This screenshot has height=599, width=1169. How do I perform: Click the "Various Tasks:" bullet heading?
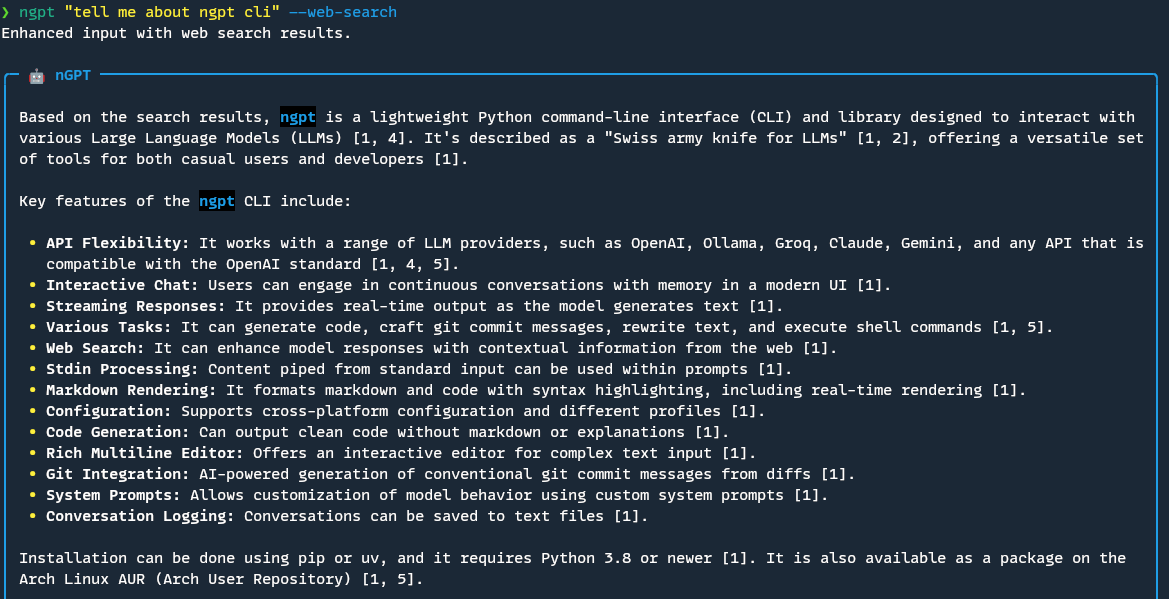click(110, 327)
